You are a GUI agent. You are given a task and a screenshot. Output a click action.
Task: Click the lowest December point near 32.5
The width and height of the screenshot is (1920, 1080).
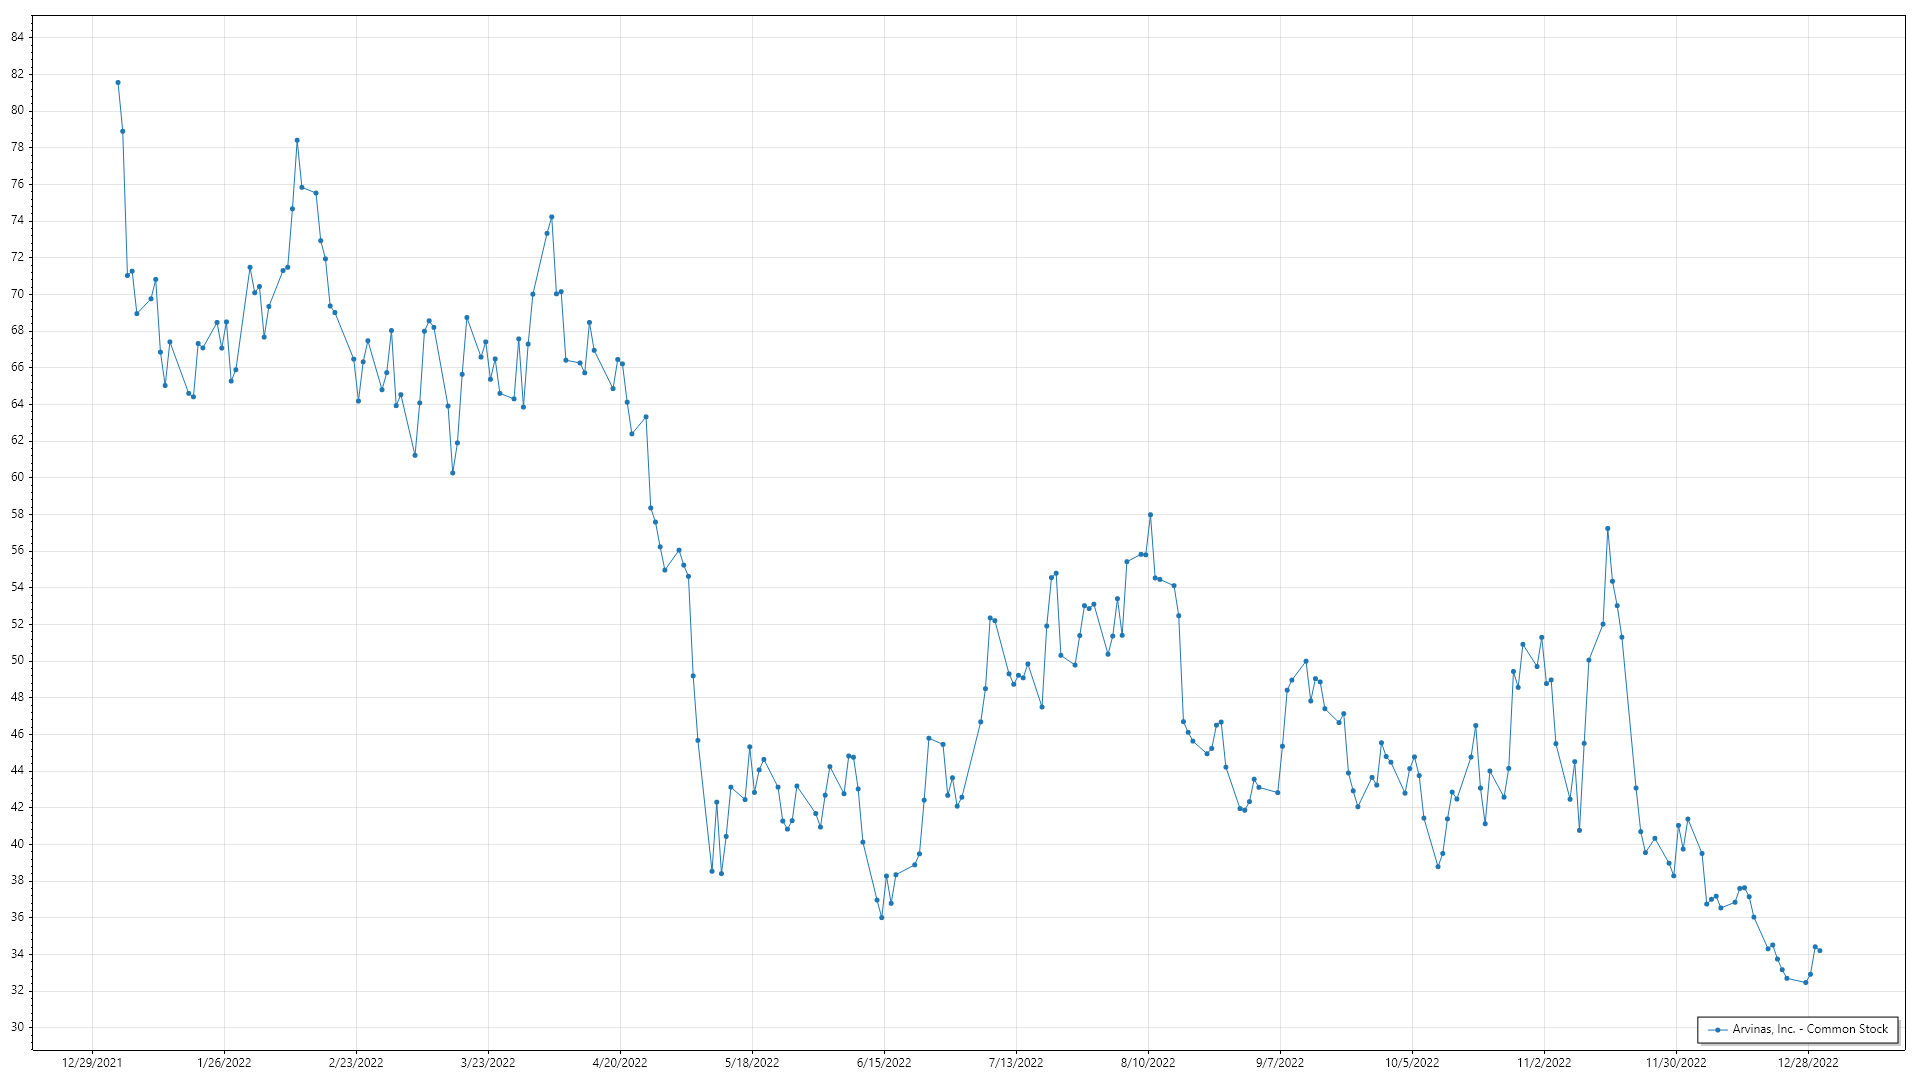(x=1805, y=983)
